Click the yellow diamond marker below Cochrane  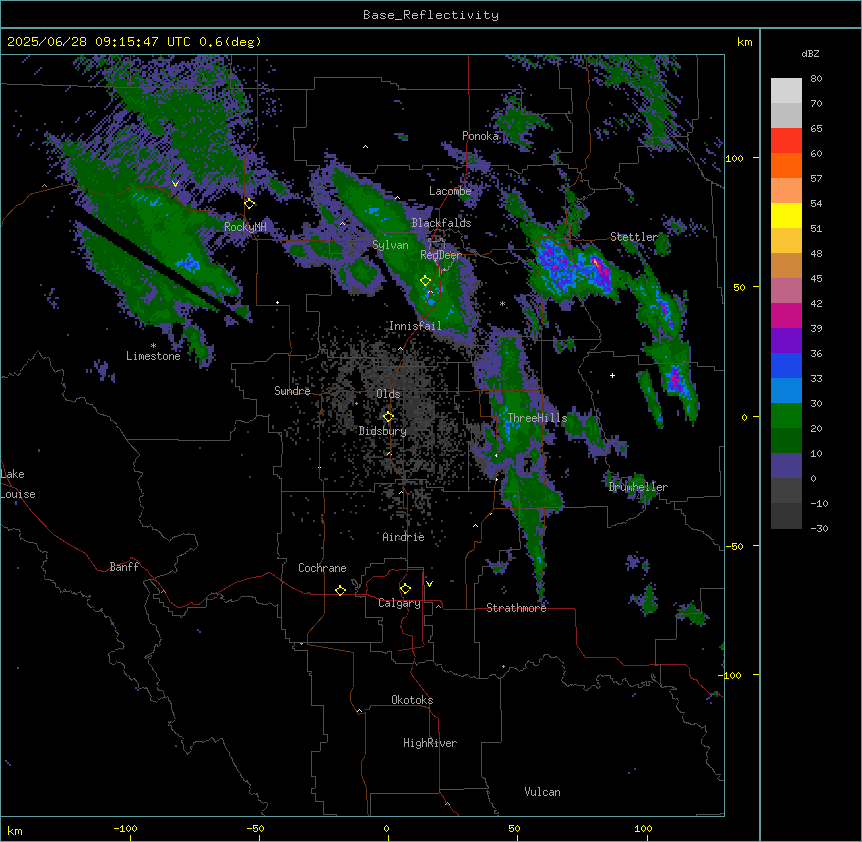coord(340,590)
